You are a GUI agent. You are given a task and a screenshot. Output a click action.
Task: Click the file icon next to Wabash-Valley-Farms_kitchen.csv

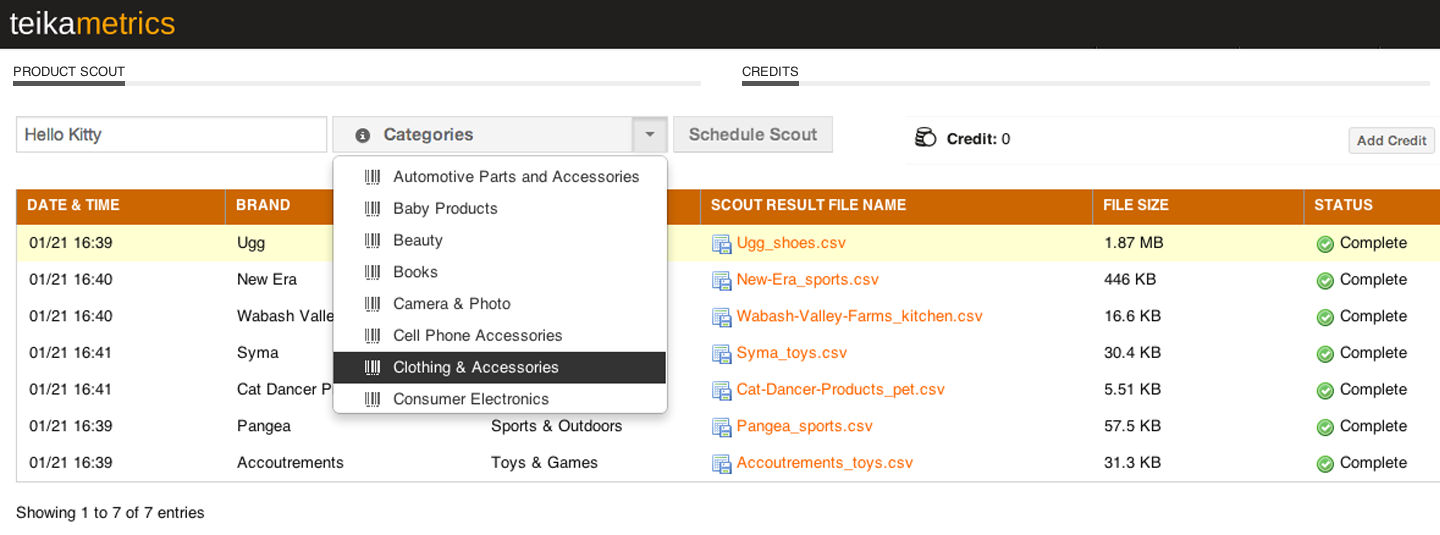pos(721,317)
